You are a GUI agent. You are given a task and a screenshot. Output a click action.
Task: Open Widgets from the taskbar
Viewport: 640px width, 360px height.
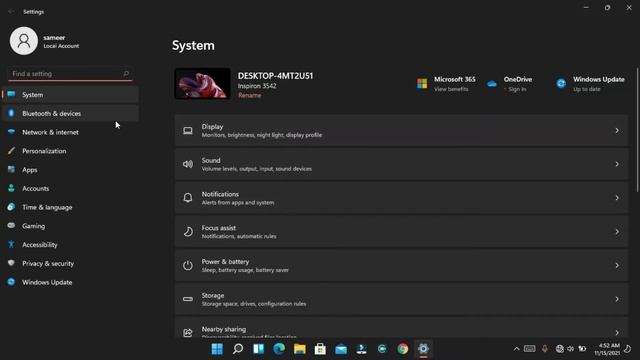coord(258,349)
